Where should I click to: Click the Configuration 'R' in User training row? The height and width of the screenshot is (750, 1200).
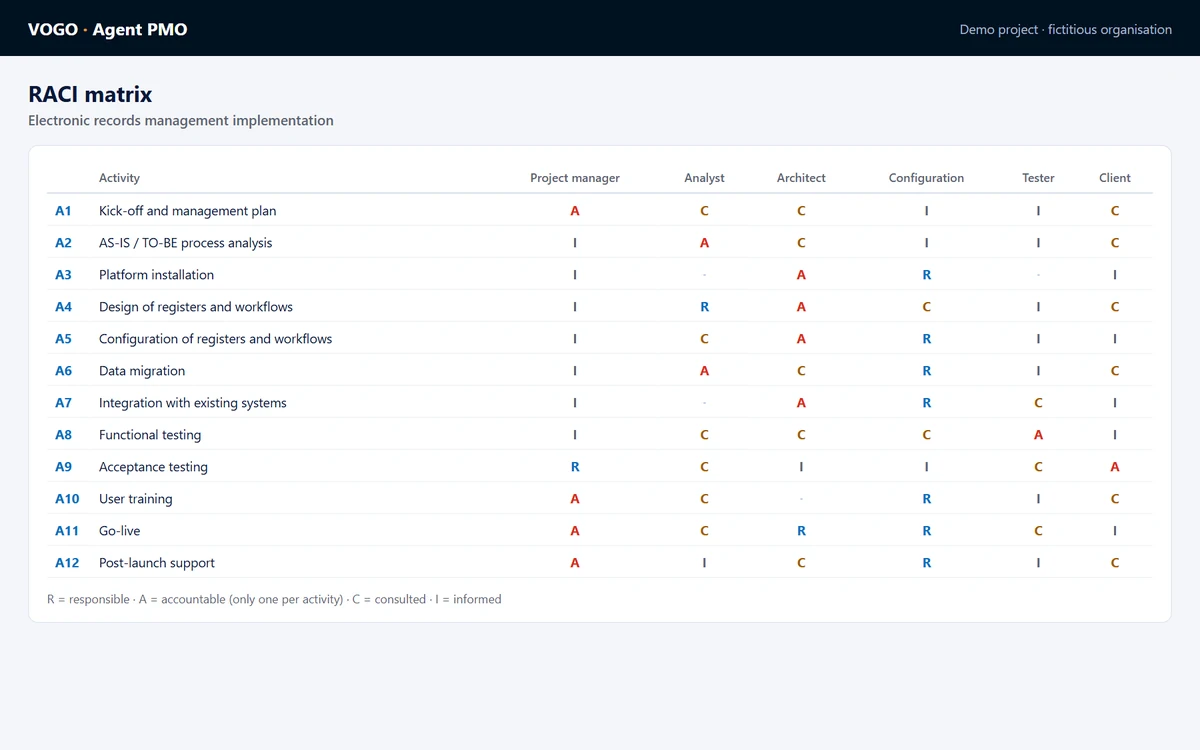click(926, 499)
